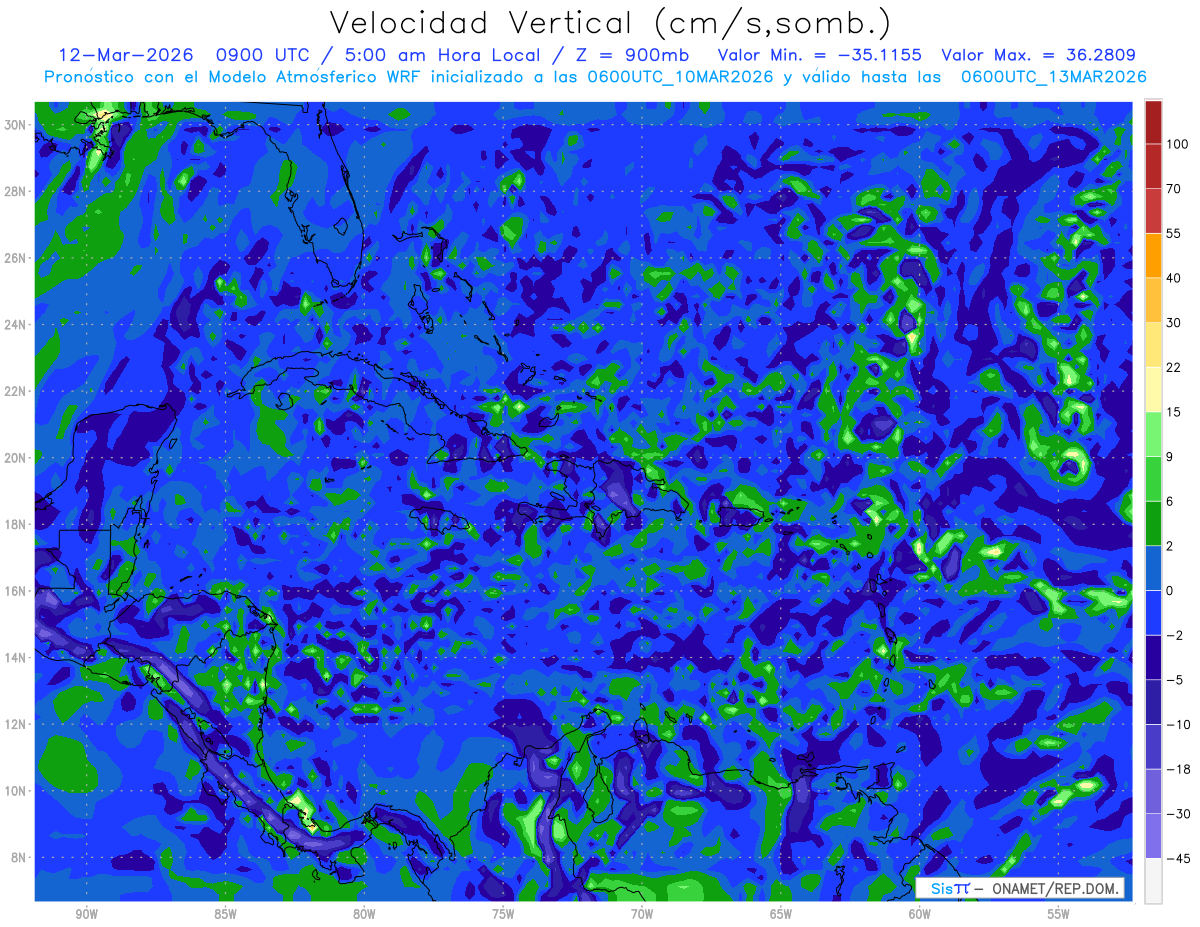Click the '70' color scale label
The image size is (1200, 927).
[x=1174, y=188]
